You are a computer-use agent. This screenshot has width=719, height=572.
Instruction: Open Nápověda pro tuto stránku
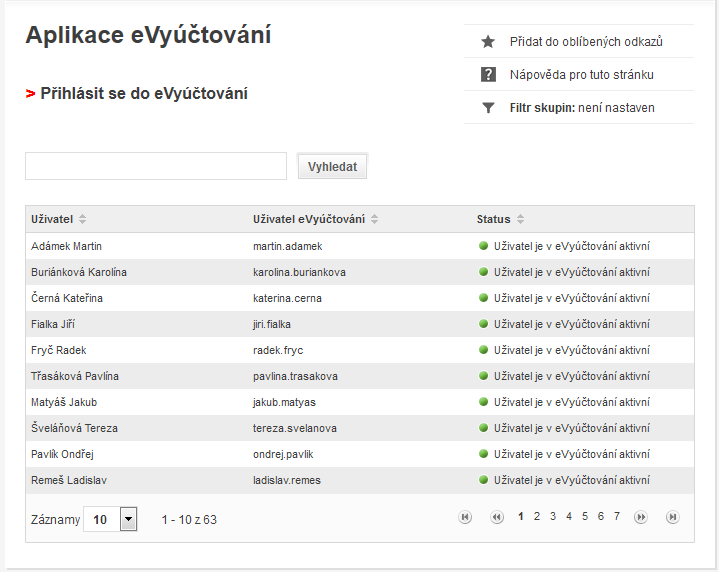581,75
